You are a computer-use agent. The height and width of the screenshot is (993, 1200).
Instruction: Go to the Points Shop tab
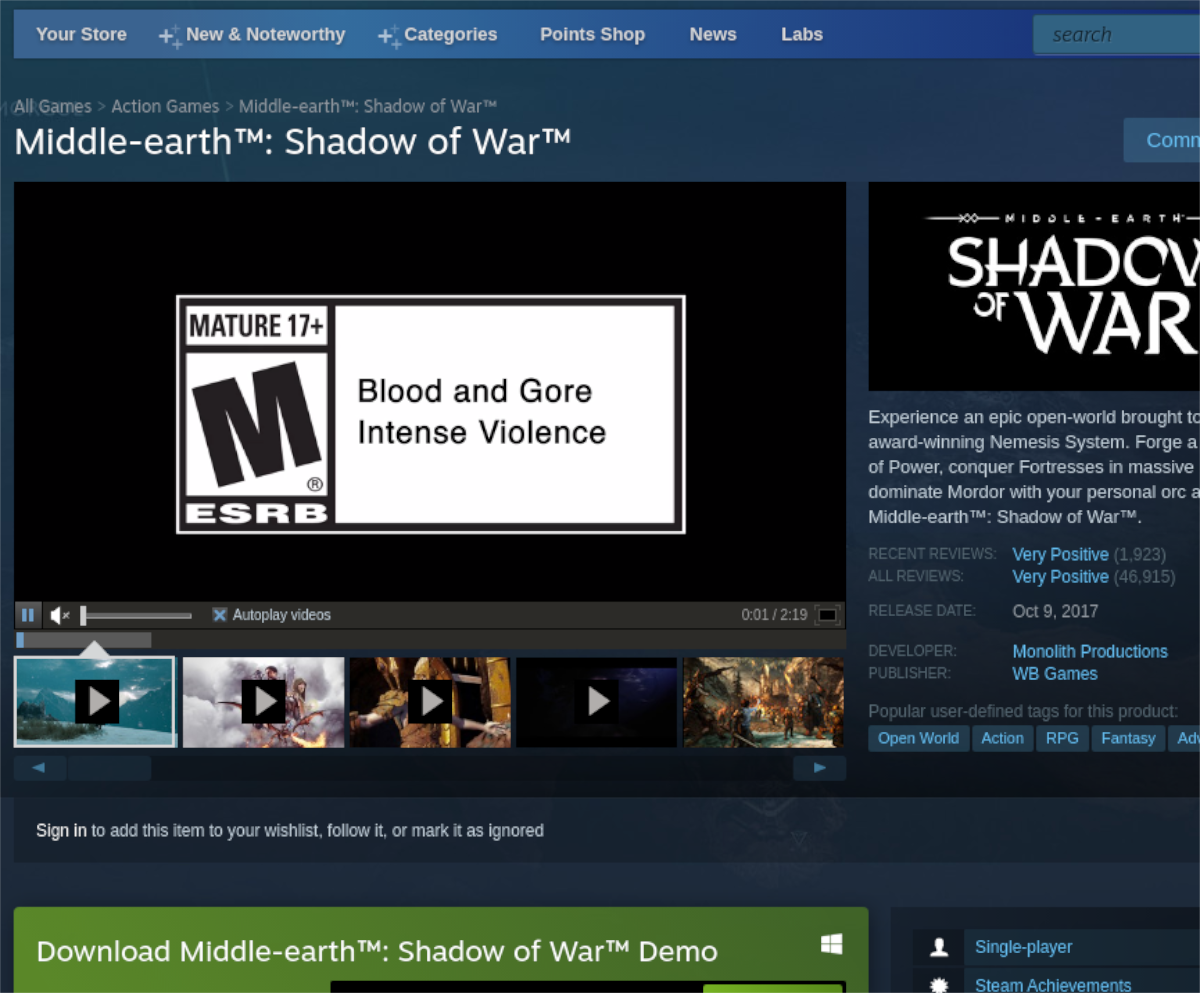(592, 35)
